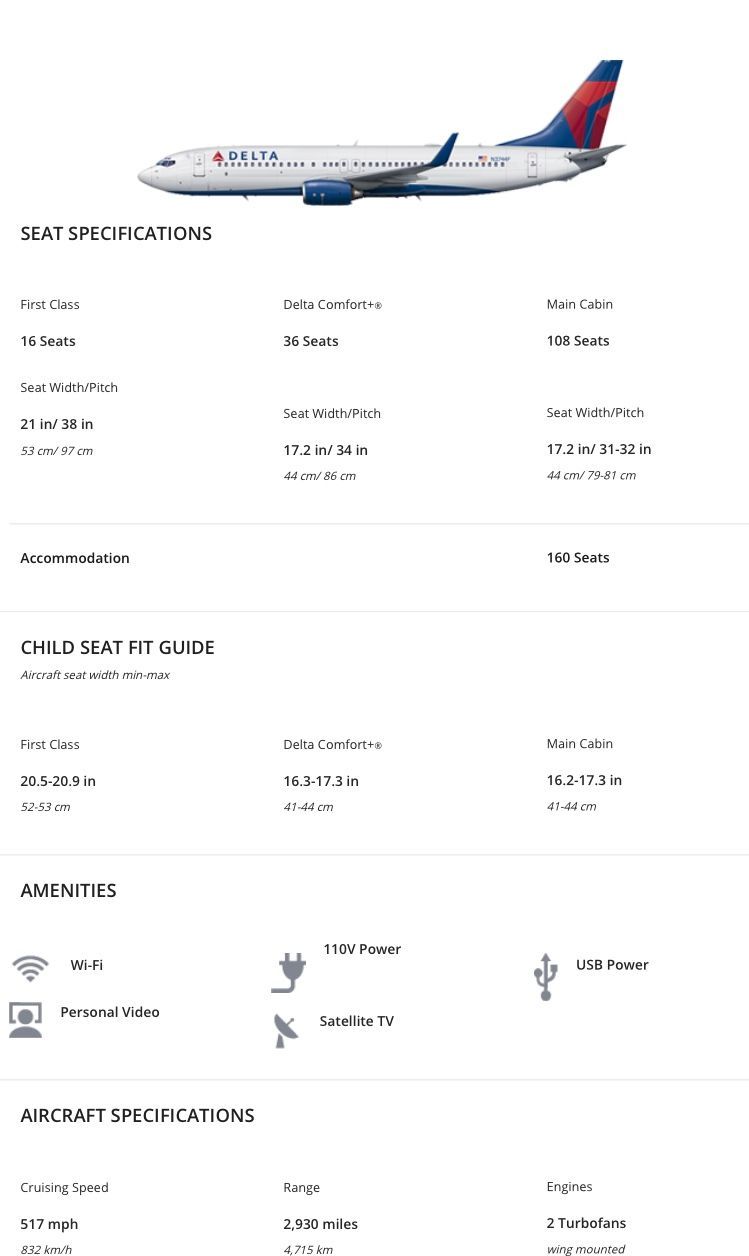Select the Satellite TV label
Viewport: 749px width, 1256px height.
(357, 1021)
